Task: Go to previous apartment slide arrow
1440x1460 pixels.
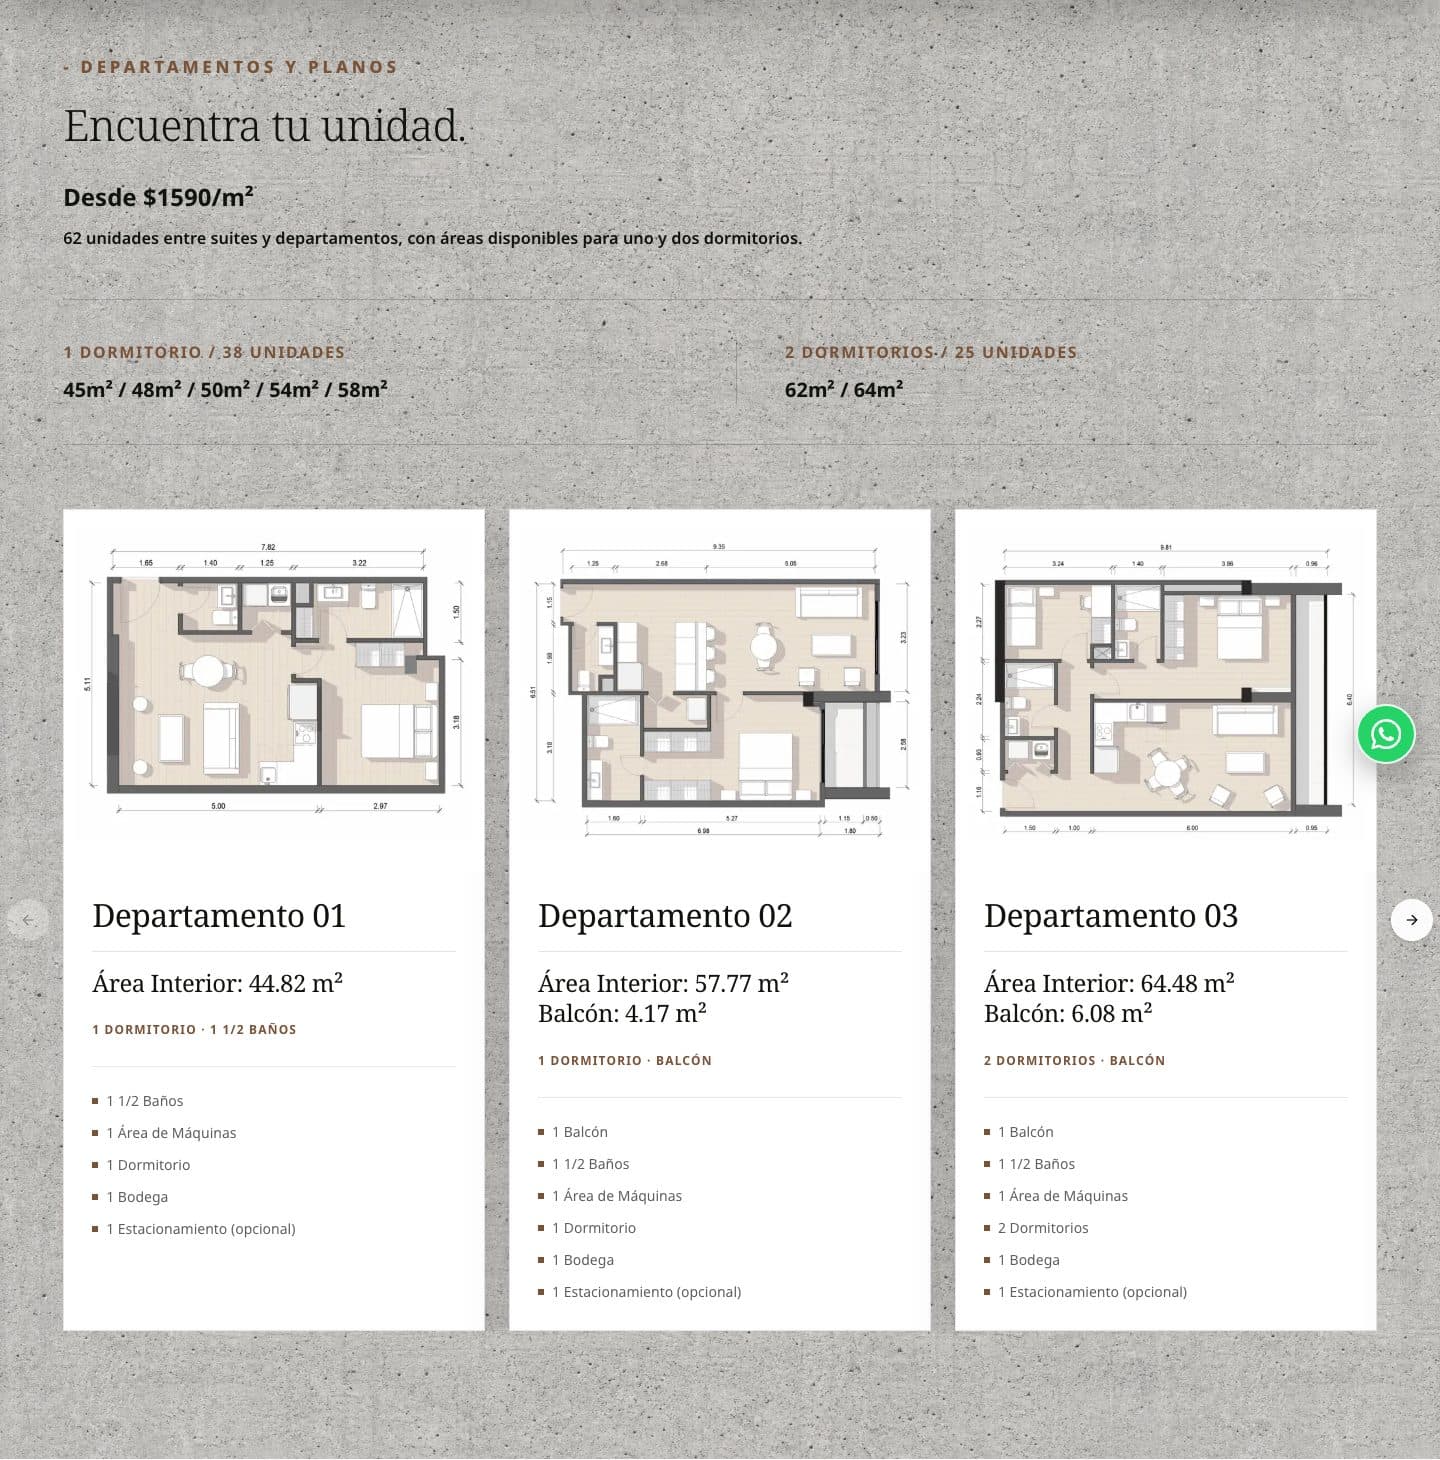Action: coord(28,920)
